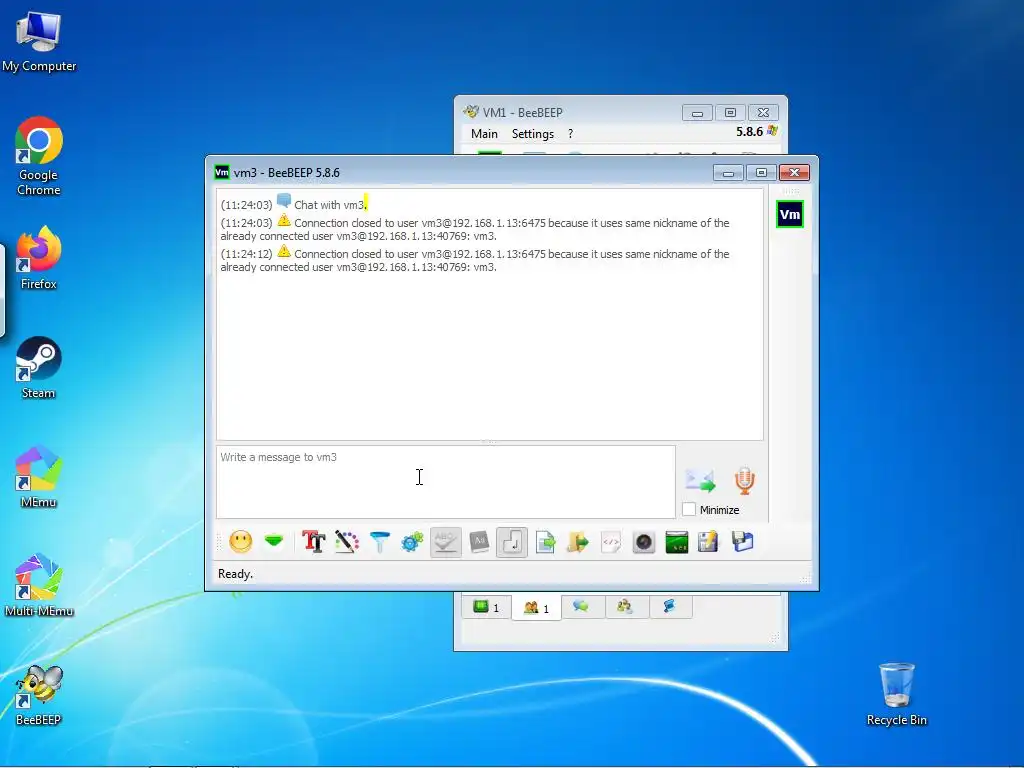Click the 5.8.6 version label in VM1
This screenshot has height=768, width=1024.
point(749,131)
